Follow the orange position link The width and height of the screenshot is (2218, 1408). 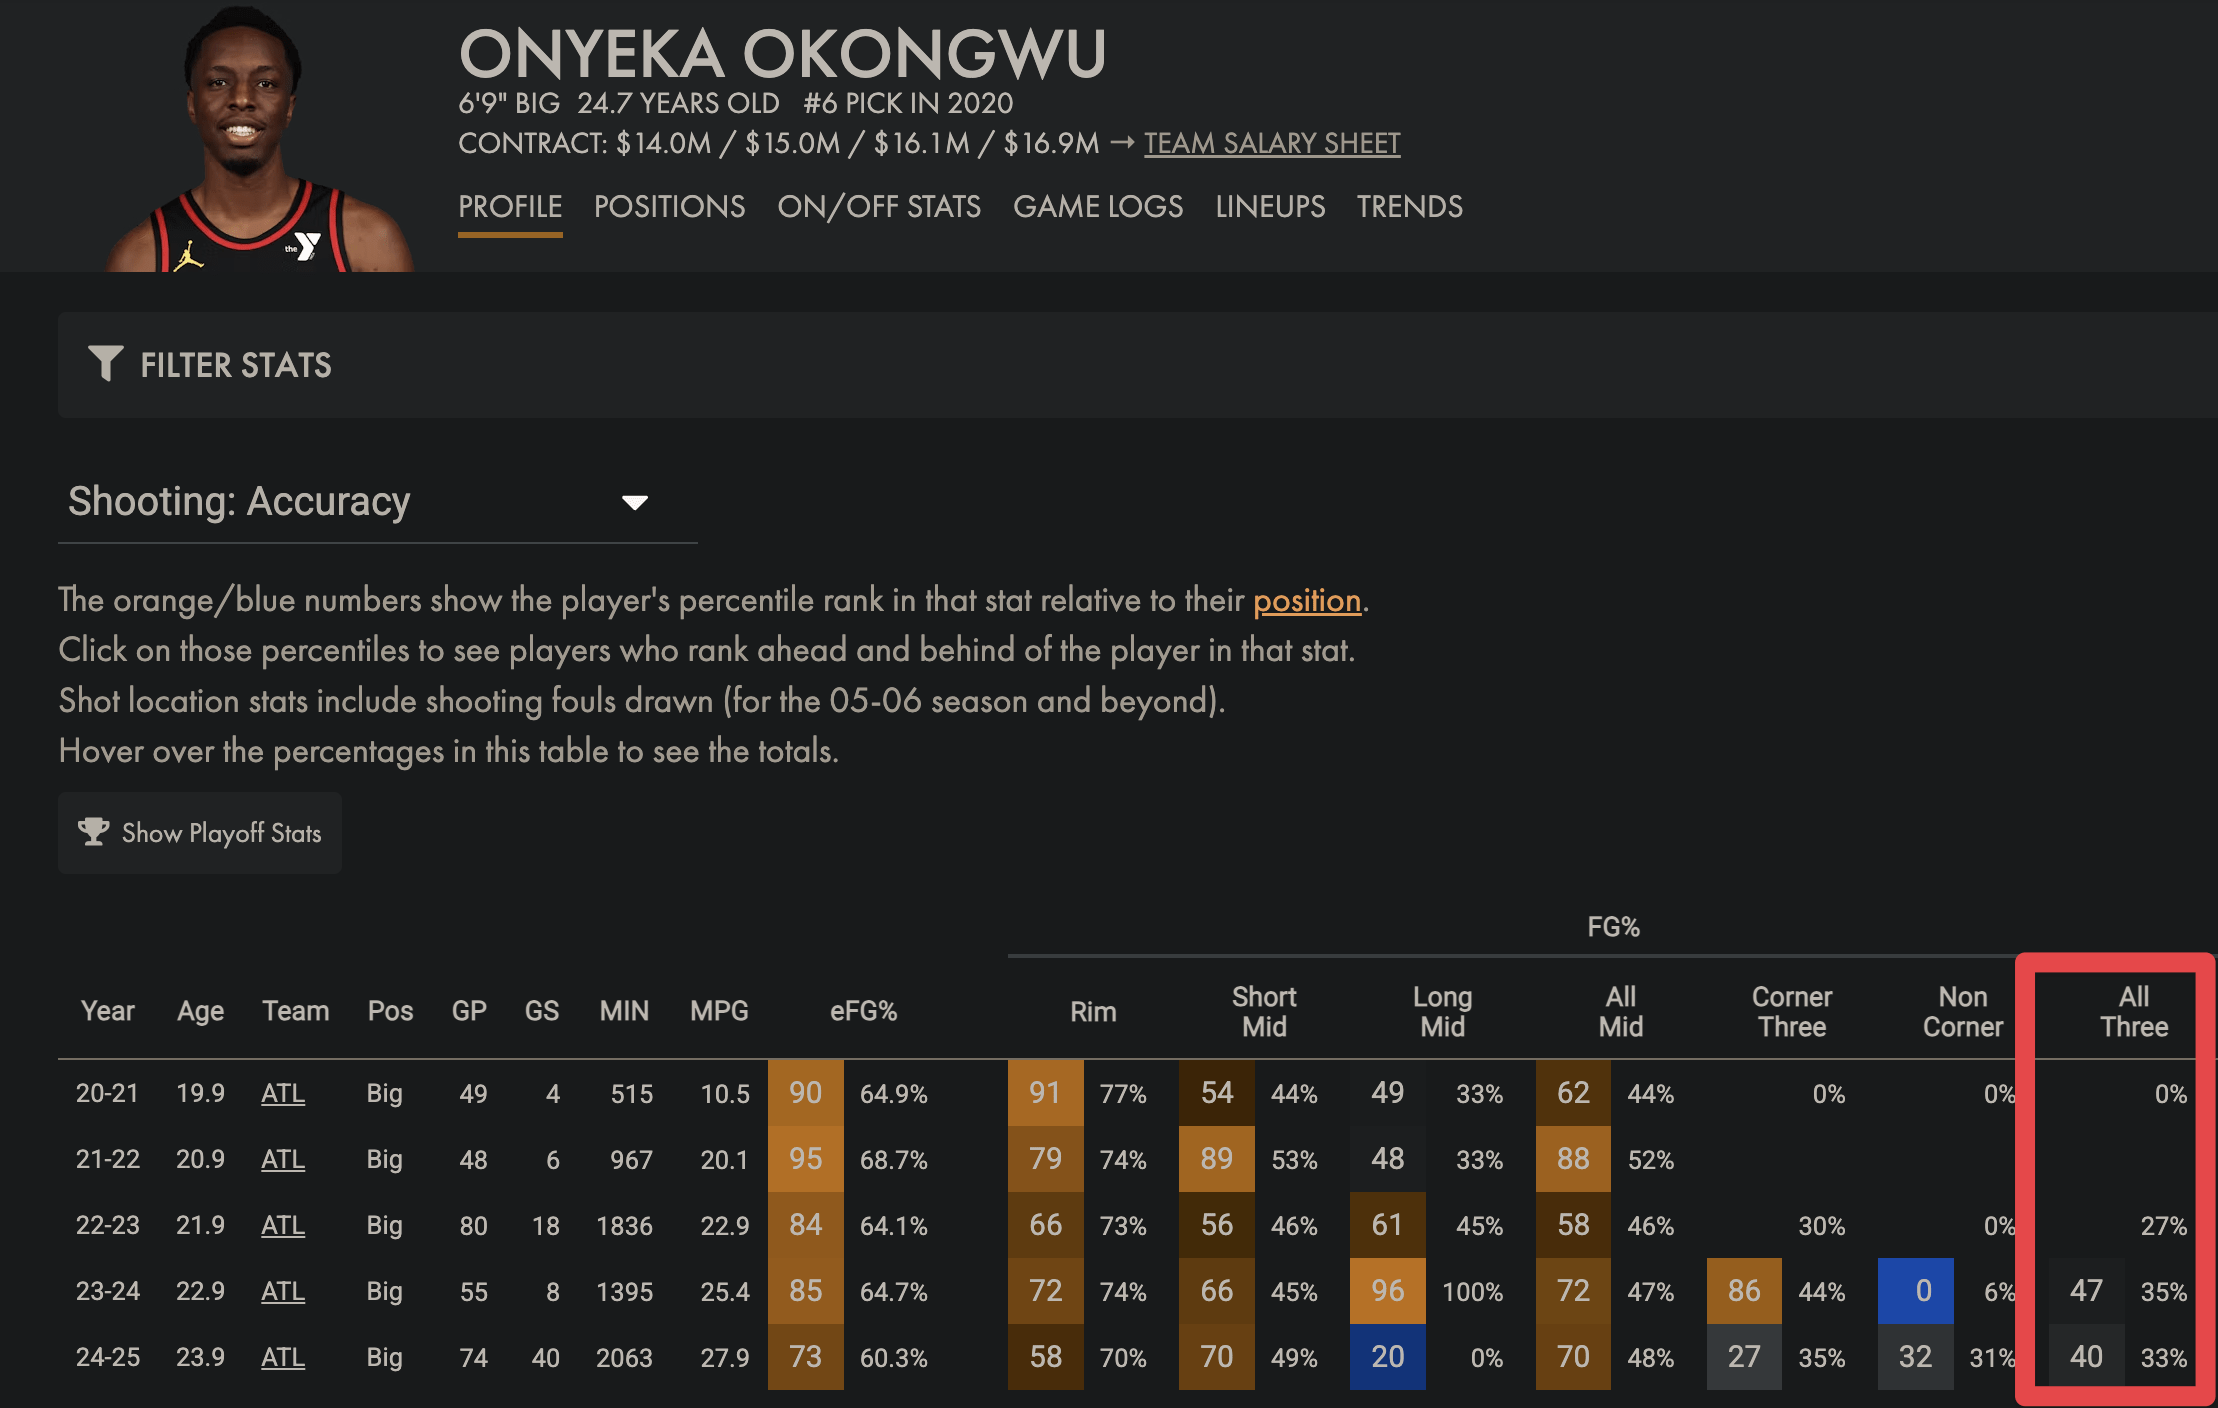coord(1307,601)
